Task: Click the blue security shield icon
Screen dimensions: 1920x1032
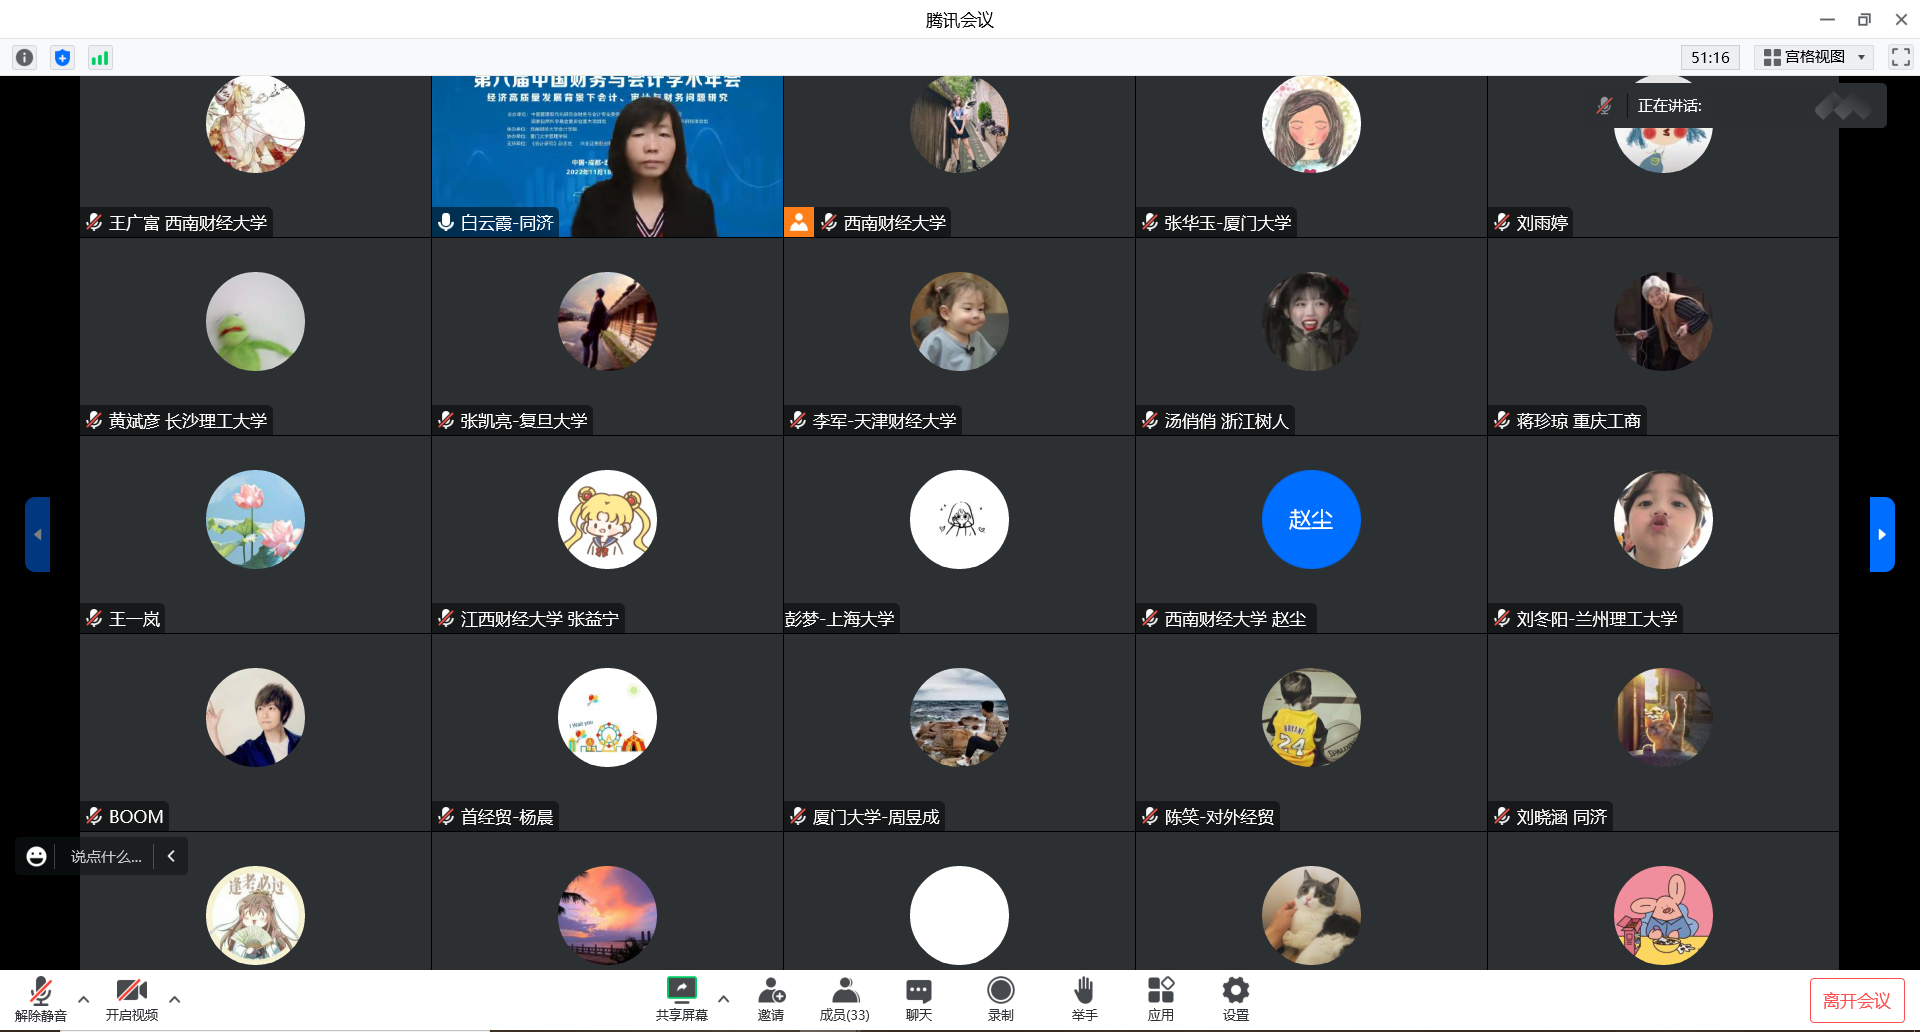Action: 62,58
